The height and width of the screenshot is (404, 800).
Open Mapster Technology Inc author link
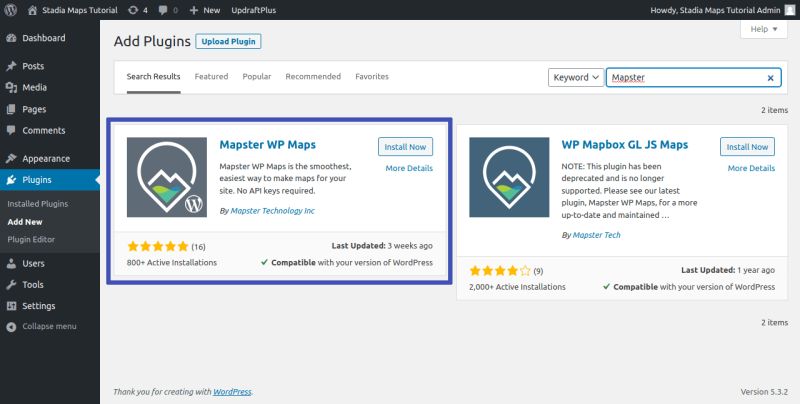tap(272, 211)
